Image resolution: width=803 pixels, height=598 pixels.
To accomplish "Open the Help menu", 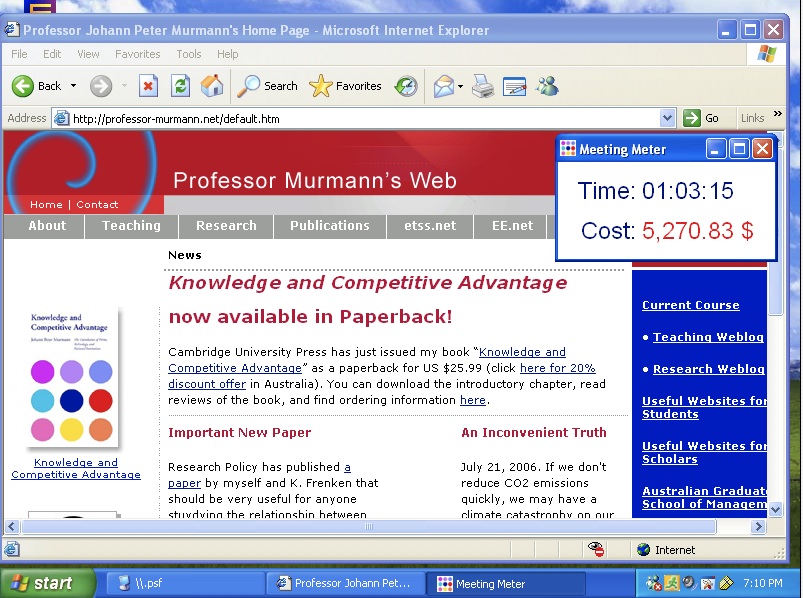I will pyautogui.click(x=227, y=54).
